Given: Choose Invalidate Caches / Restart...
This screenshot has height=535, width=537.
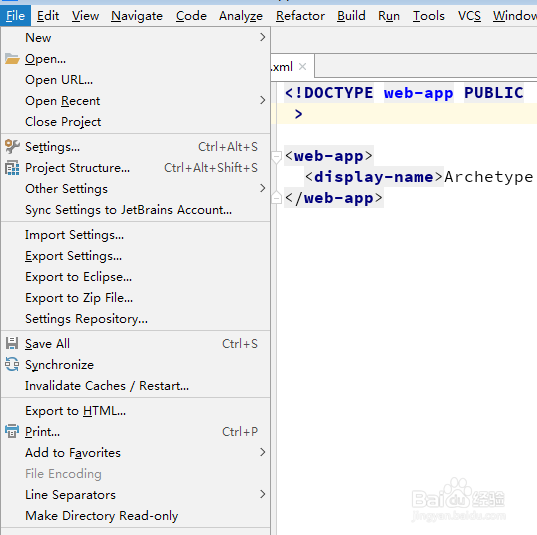Looking at the screenshot, I should click(136, 386).
